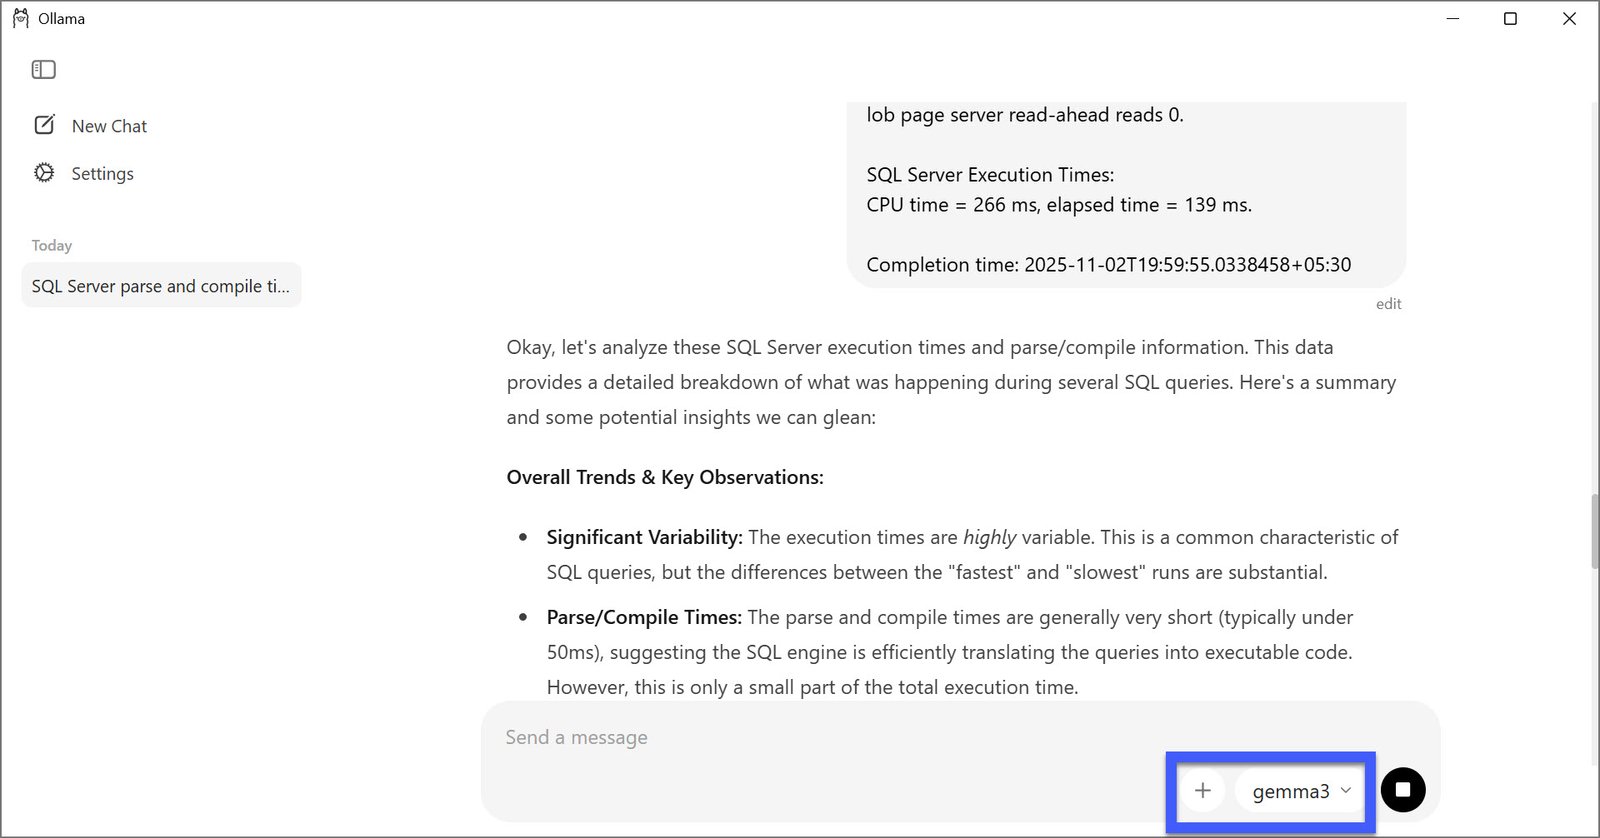The image size is (1600, 838).
Task: Open the gemma3 model selector
Action: 1299,791
